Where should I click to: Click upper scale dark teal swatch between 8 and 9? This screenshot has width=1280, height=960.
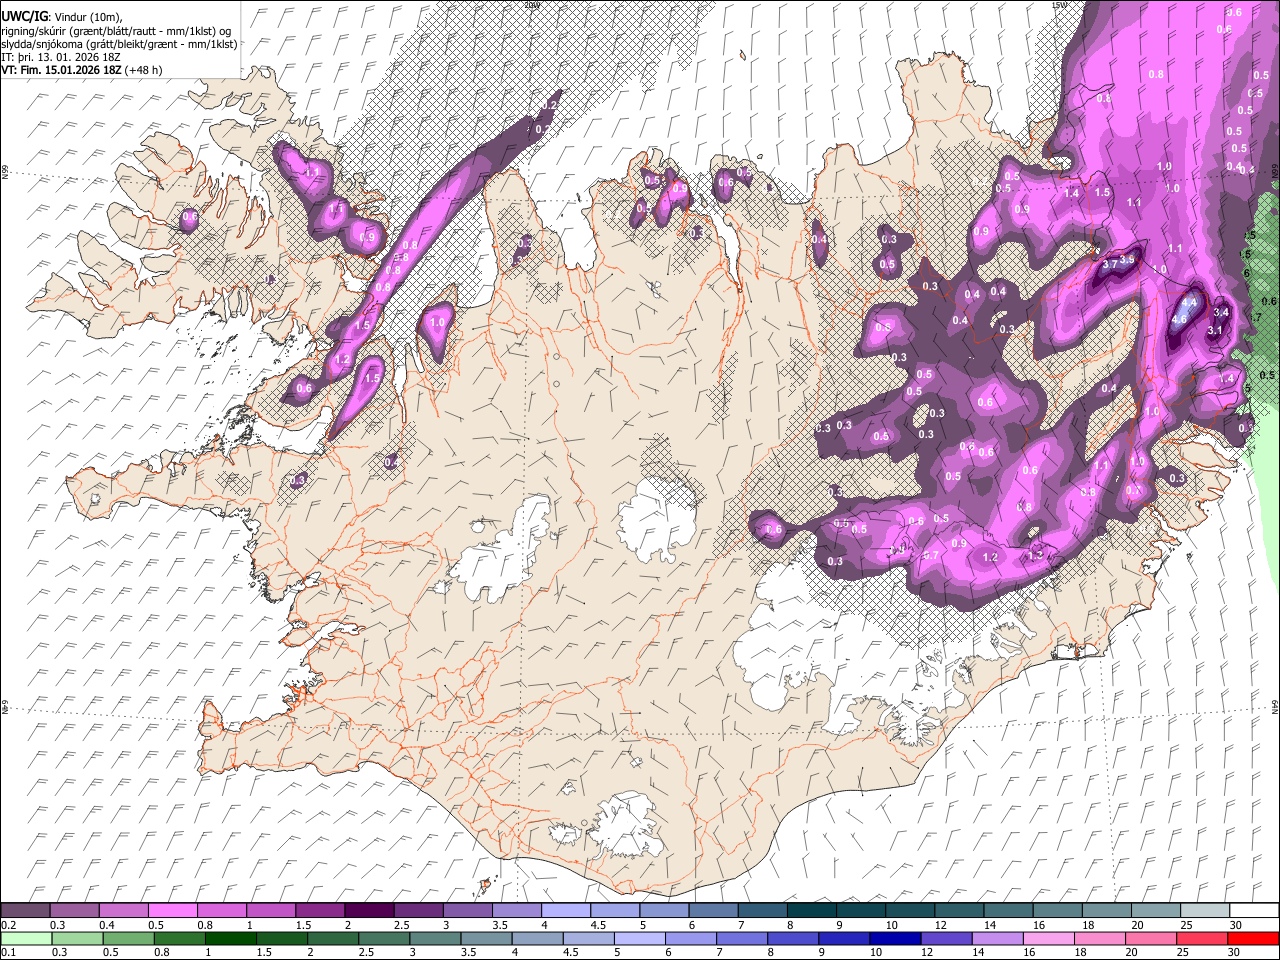coord(811,911)
